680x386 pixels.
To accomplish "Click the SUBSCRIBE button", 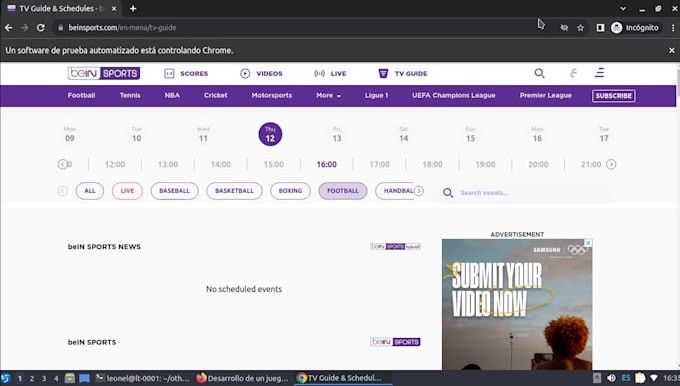I will [x=614, y=96].
